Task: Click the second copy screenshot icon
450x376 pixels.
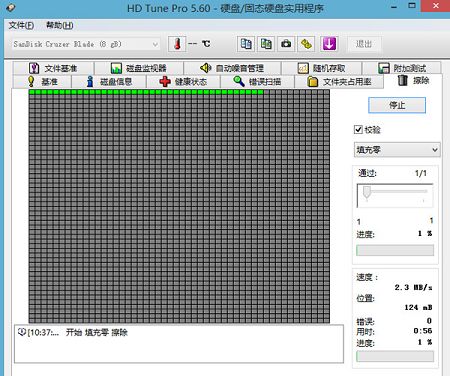Action: (x=266, y=44)
